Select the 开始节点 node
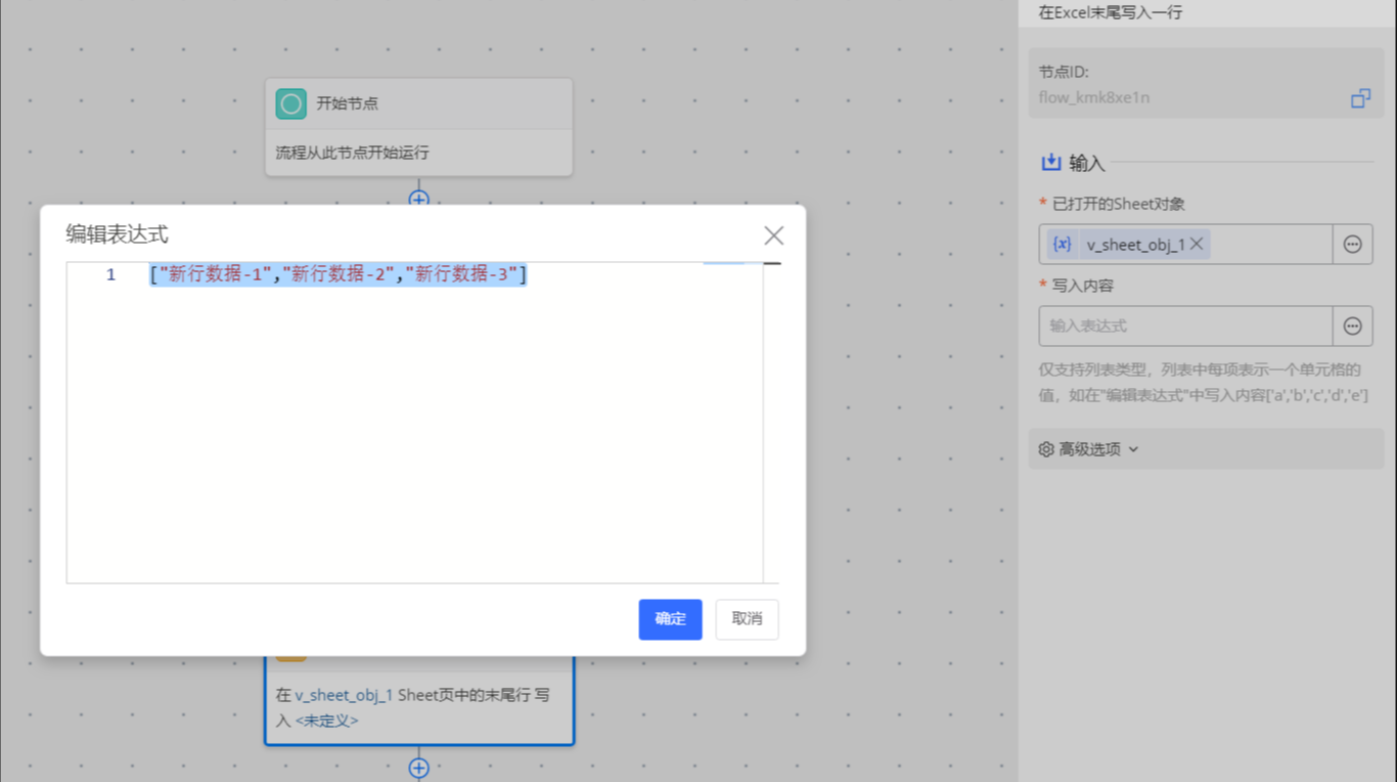Screen dimensions: 1397x782 419,127
